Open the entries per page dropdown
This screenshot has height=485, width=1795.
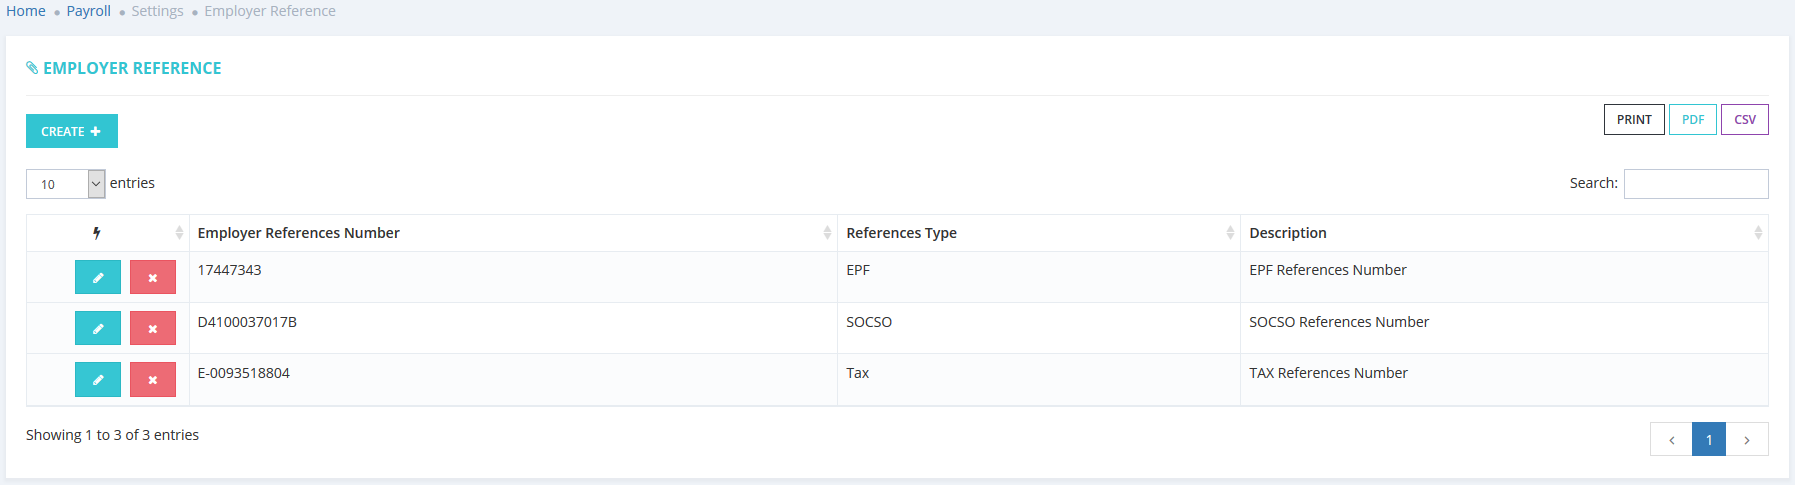pos(66,184)
